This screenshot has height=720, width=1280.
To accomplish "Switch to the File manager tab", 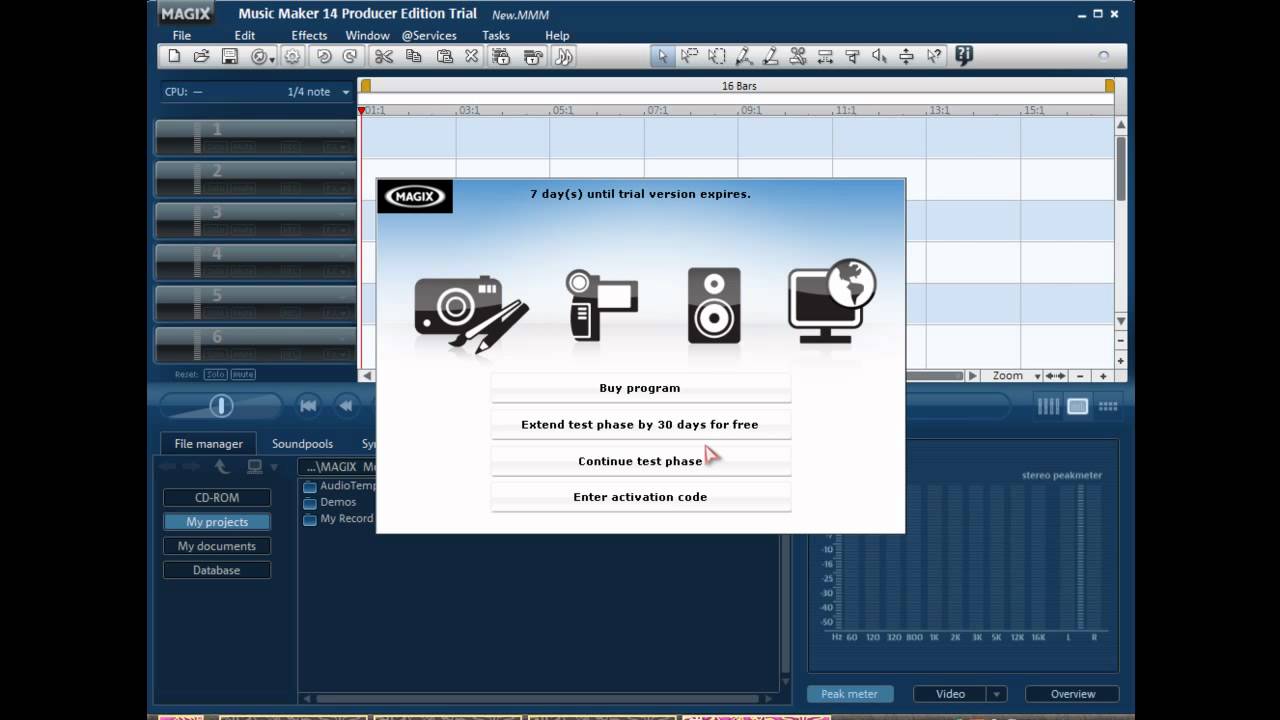I will point(208,444).
